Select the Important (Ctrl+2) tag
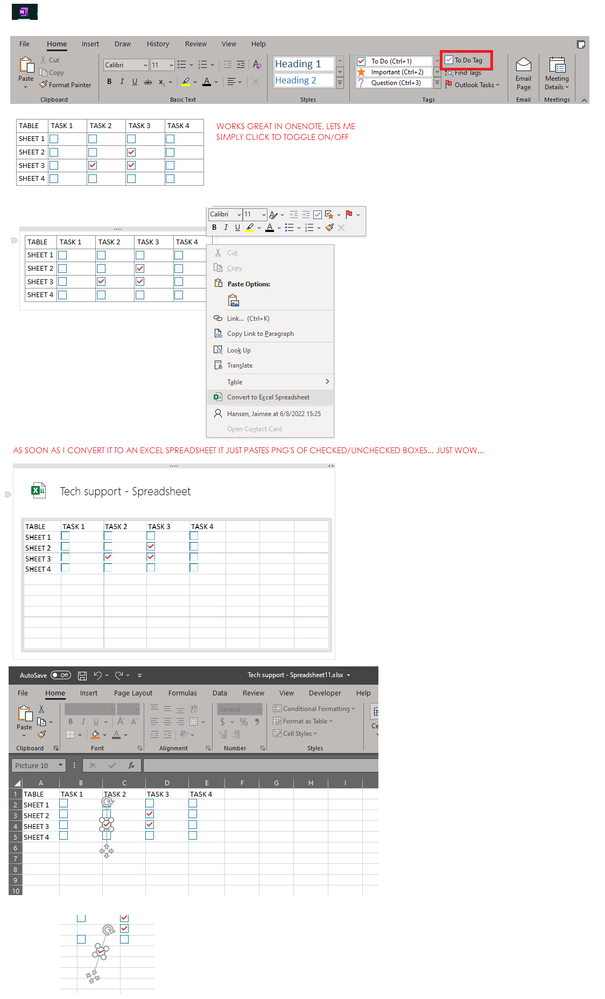This screenshot has width=605, height=999. point(394,72)
